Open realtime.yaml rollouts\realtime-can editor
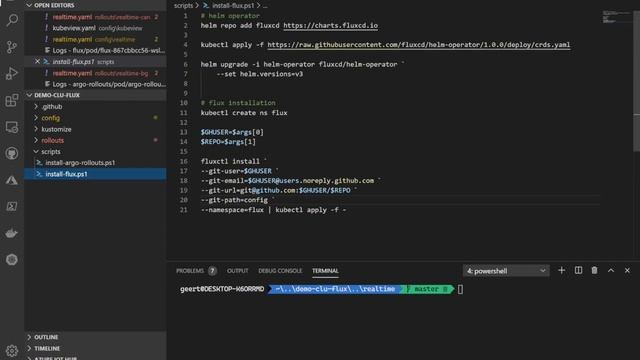This screenshot has width=640, height=360. pos(95,17)
